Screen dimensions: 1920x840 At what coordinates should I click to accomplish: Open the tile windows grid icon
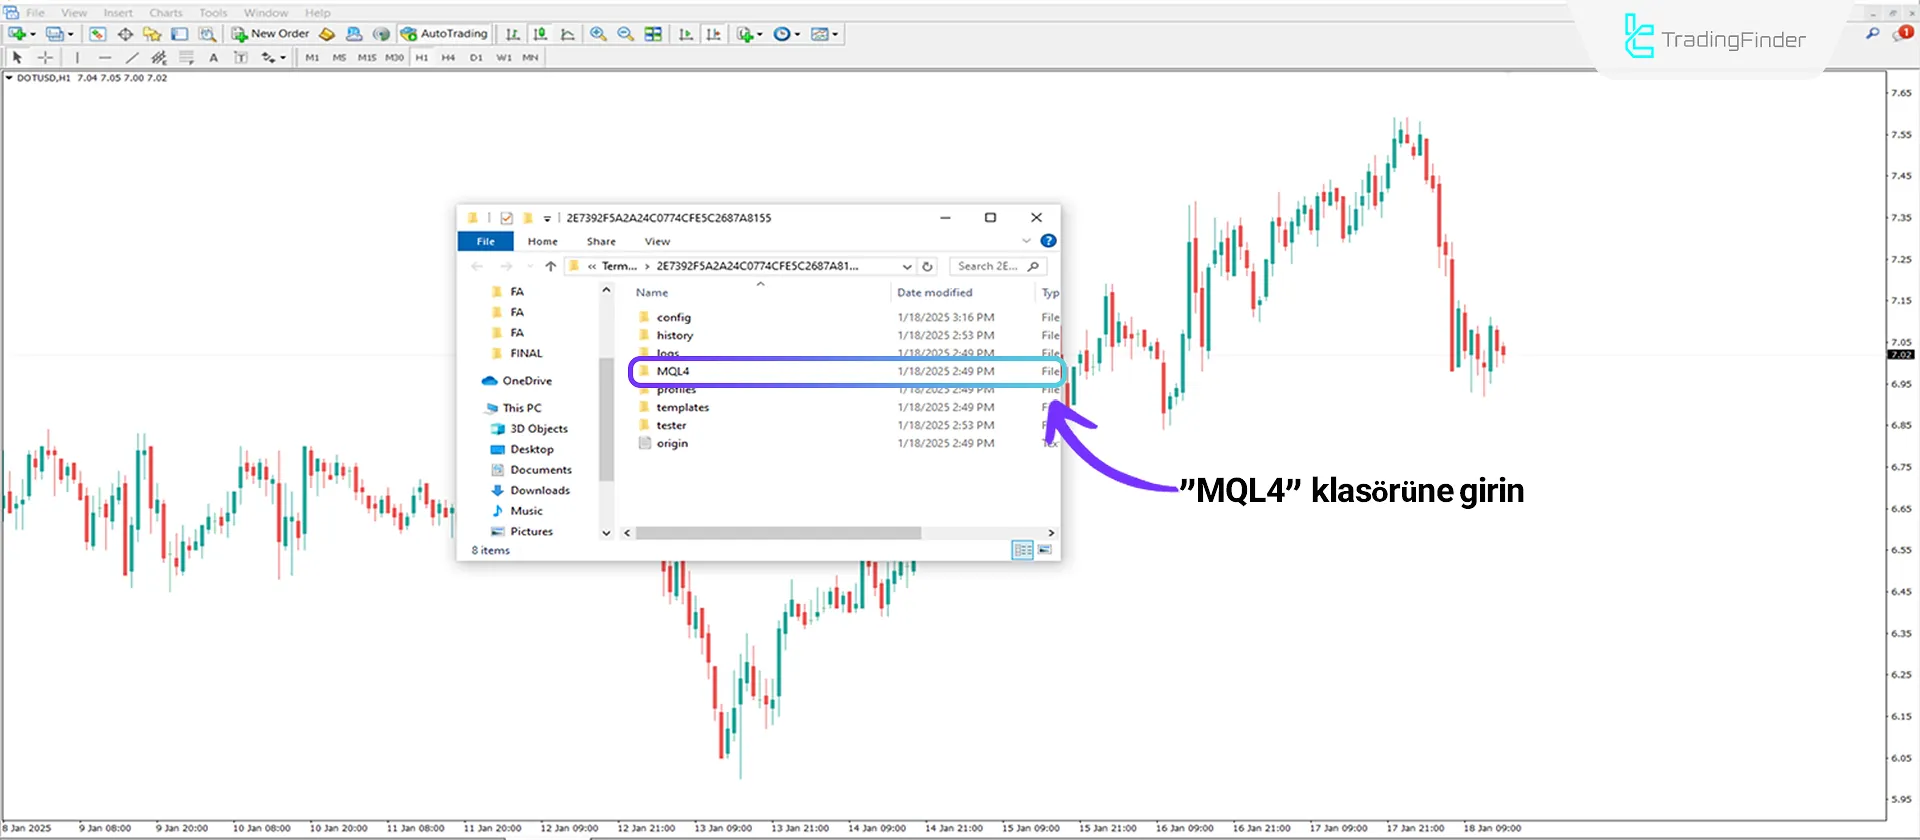tap(653, 34)
